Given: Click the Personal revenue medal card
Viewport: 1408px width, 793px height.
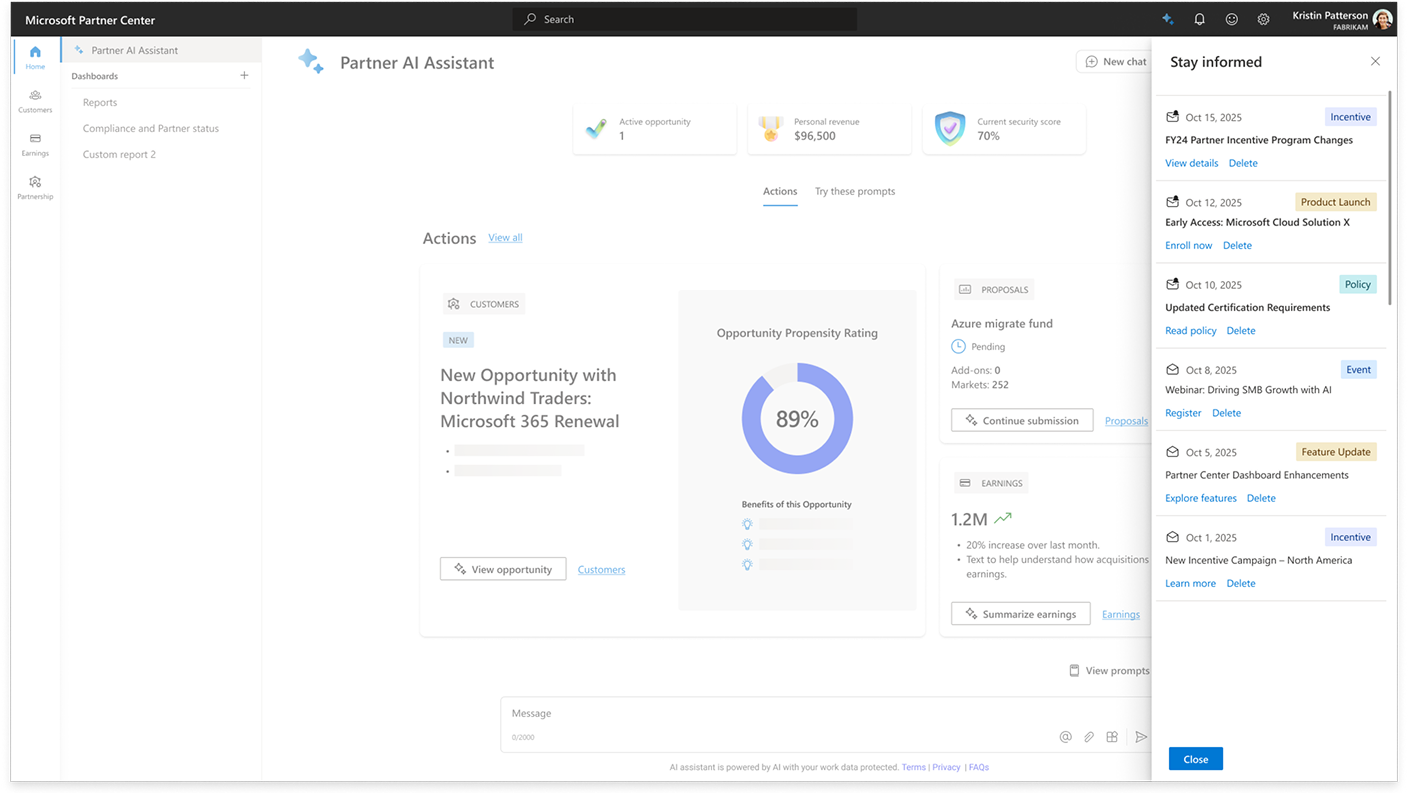Looking at the screenshot, I should pos(829,129).
